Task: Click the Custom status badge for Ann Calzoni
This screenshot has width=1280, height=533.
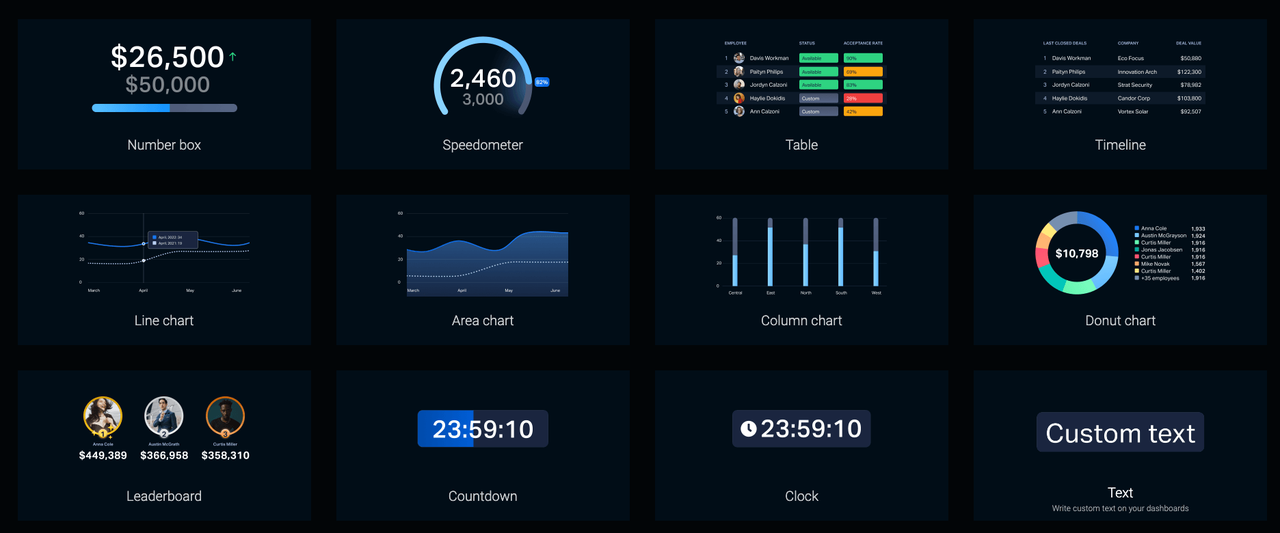Action: coord(818,112)
